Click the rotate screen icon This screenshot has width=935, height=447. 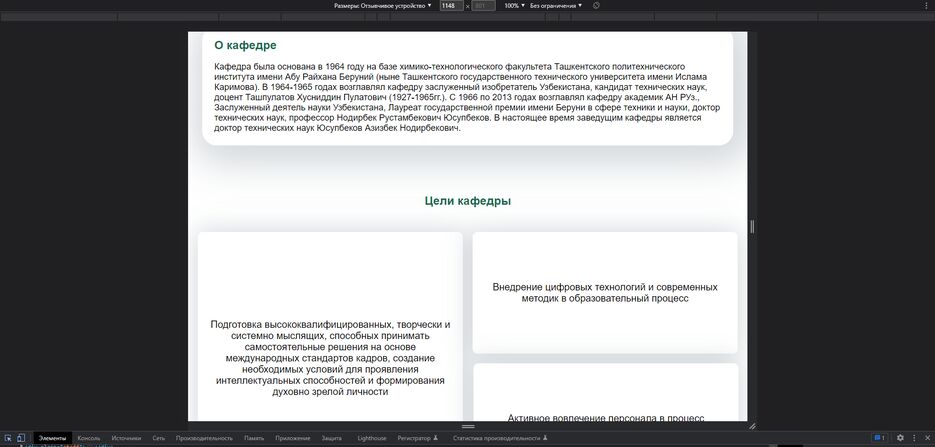596,6
